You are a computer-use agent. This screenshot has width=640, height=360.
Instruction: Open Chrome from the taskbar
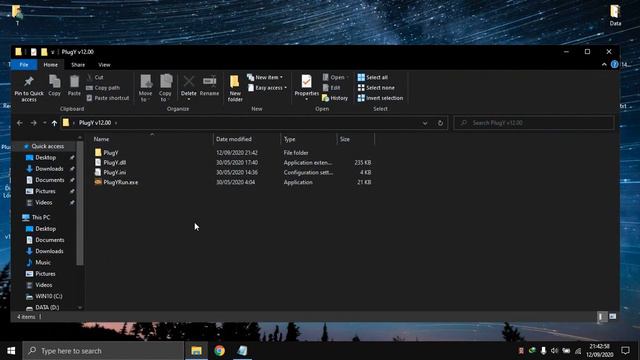pos(219,351)
